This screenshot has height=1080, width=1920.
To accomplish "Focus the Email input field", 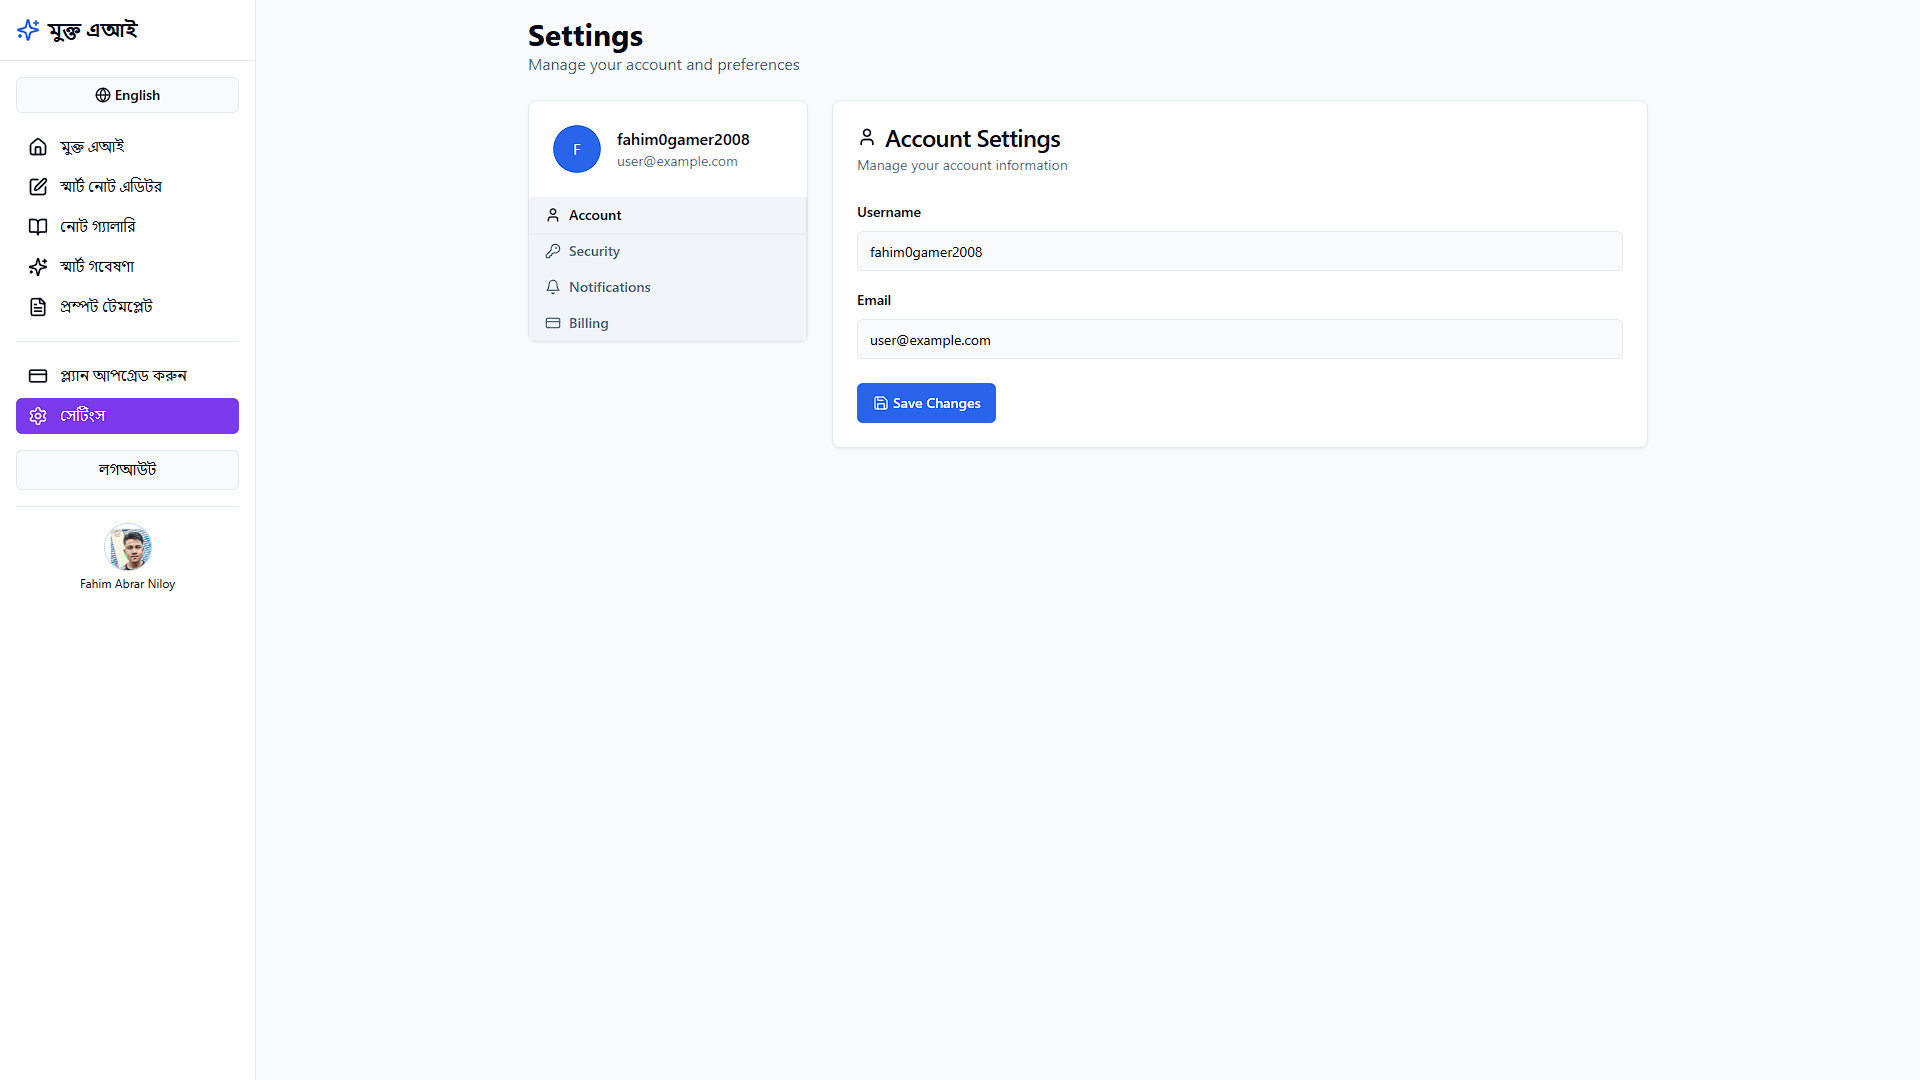I will pos(1239,340).
